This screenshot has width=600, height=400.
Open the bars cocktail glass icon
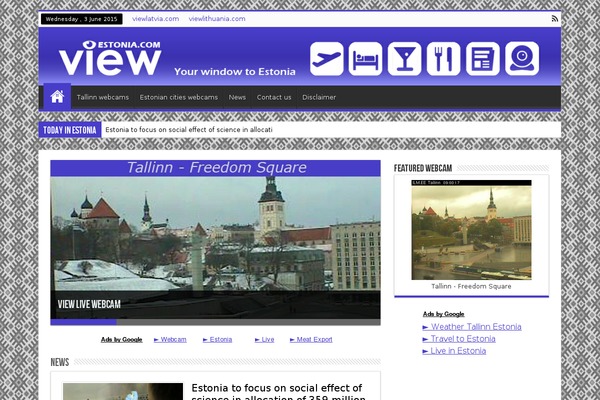404,59
